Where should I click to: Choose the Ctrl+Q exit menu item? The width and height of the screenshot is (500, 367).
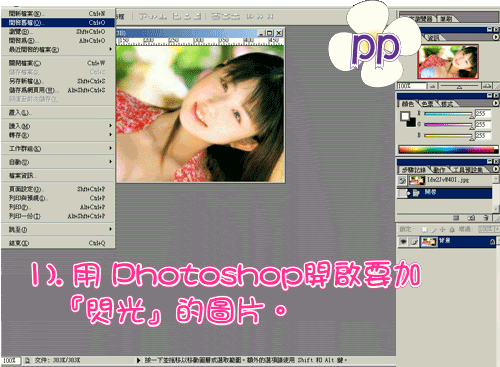tap(58, 243)
